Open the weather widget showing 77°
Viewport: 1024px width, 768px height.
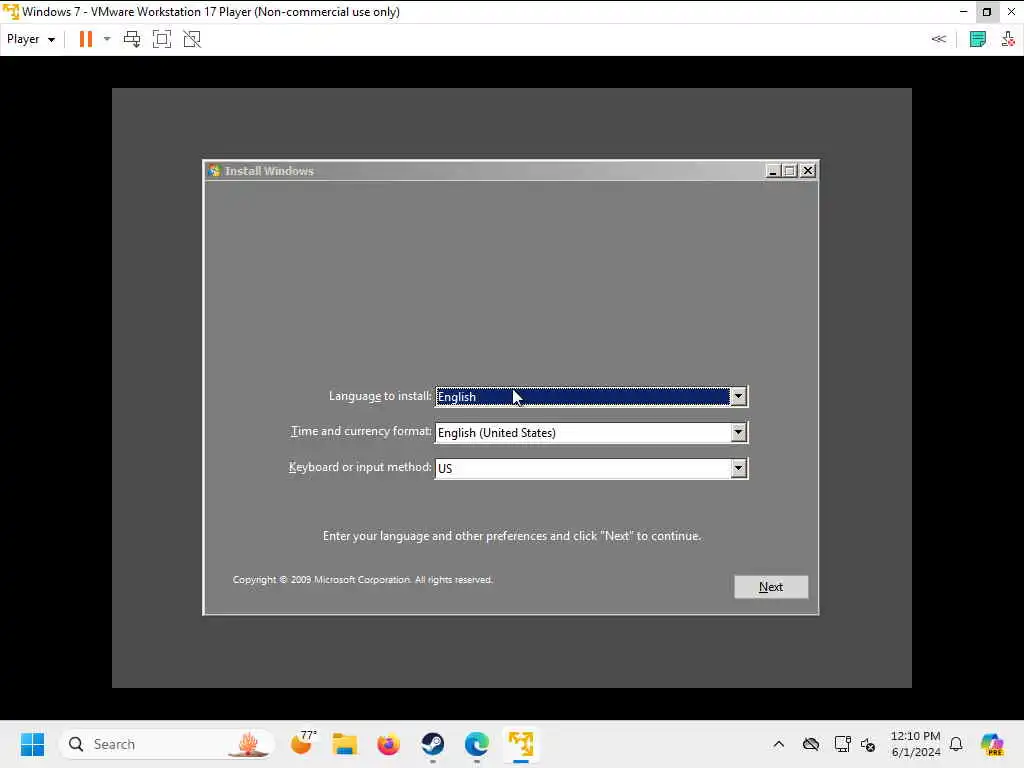[x=303, y=744]
